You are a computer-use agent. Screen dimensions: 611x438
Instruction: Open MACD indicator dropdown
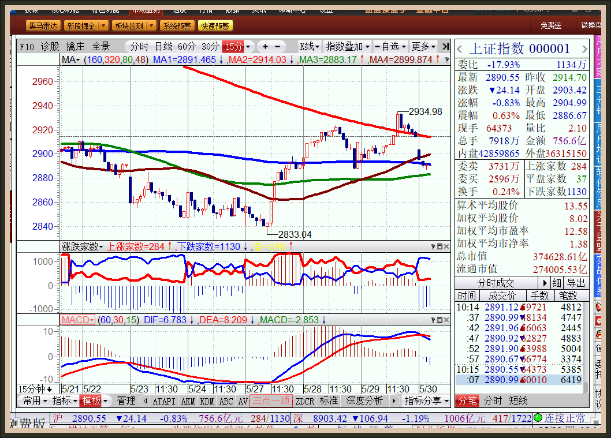(x=78, y=320)
